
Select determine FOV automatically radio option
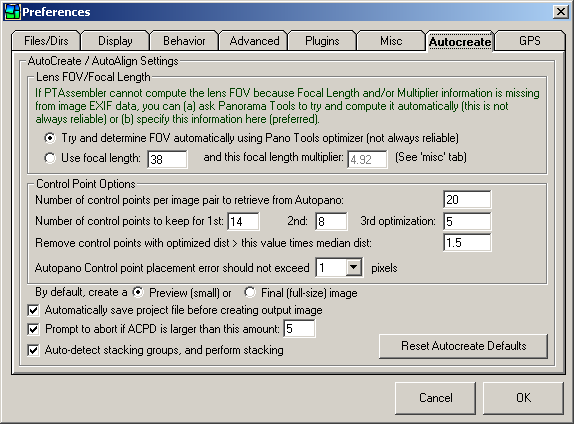(x=50, y=138)
